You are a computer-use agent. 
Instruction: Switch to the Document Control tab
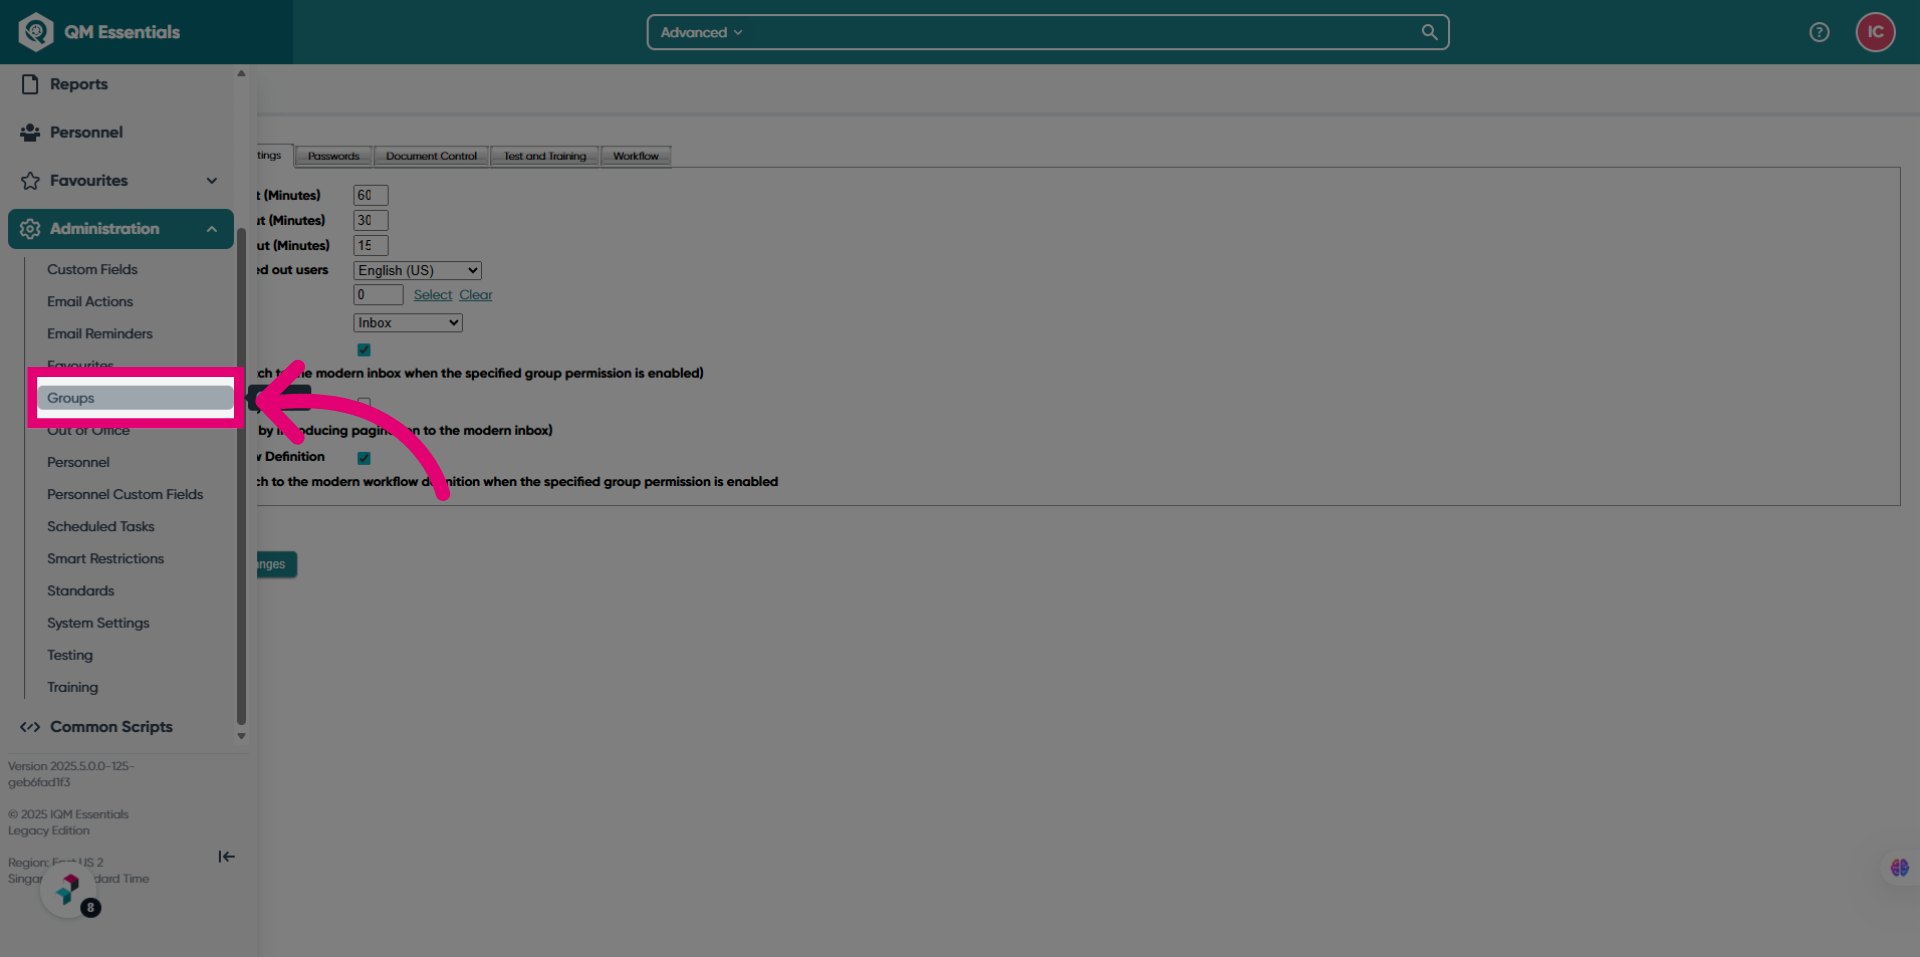coord(431,156)
